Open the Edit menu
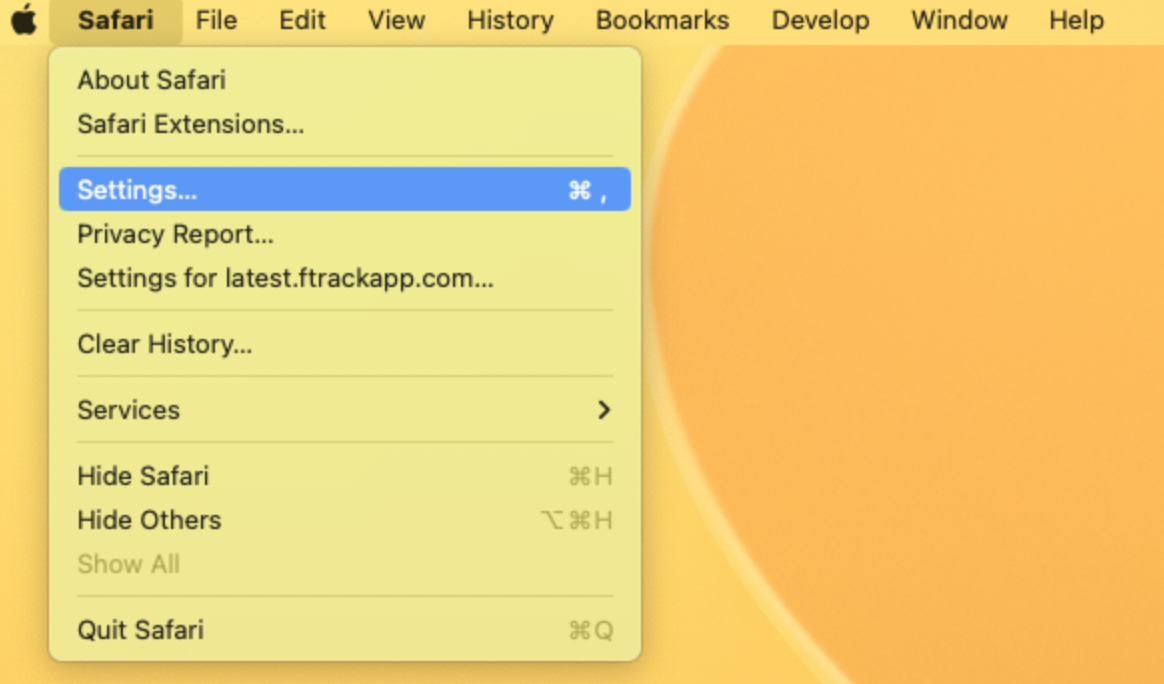 [302, 20]
